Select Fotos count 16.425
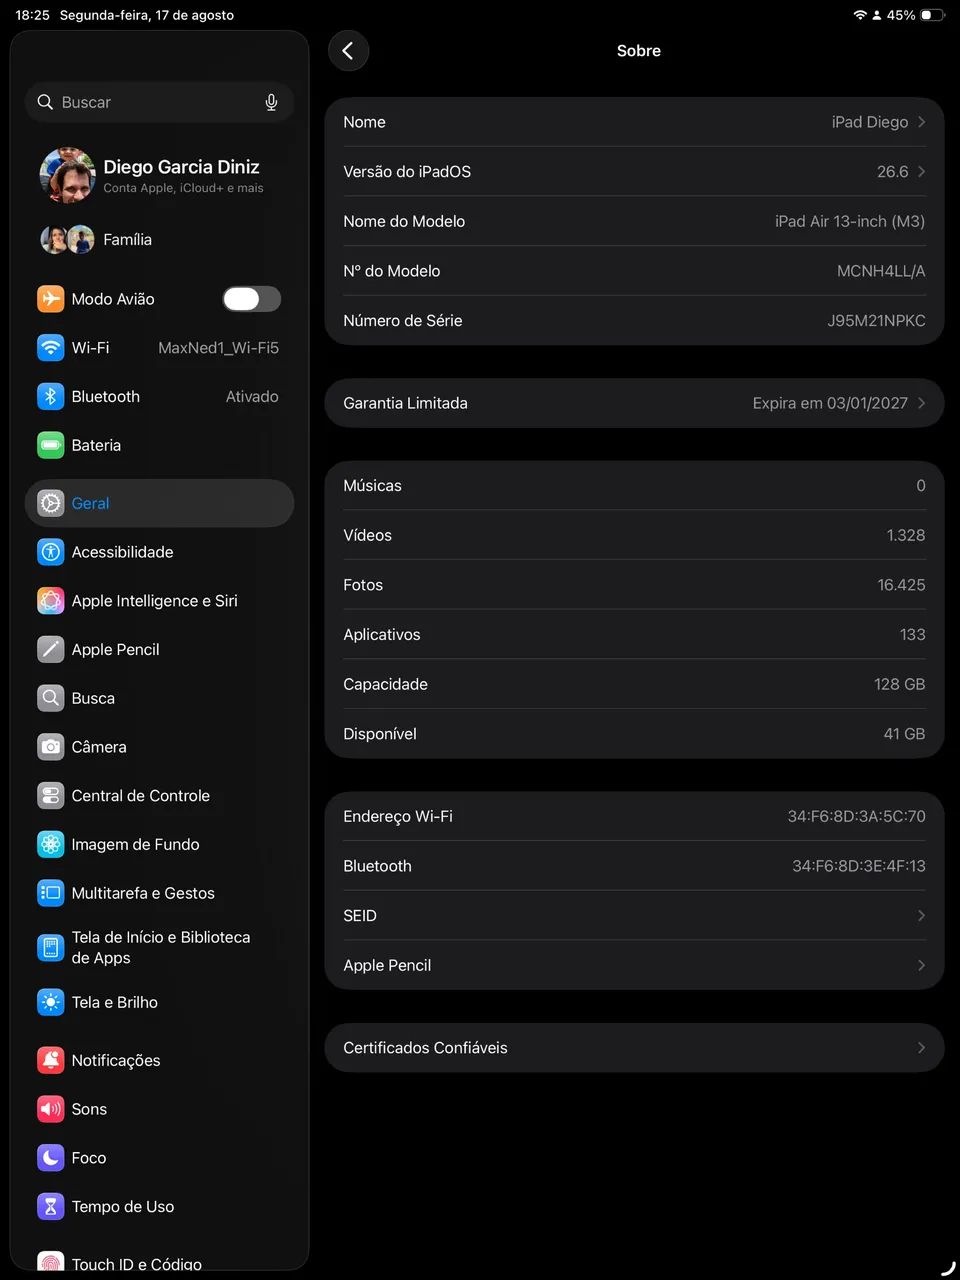This screenshot has width=960, height=1280. [901, 585]
